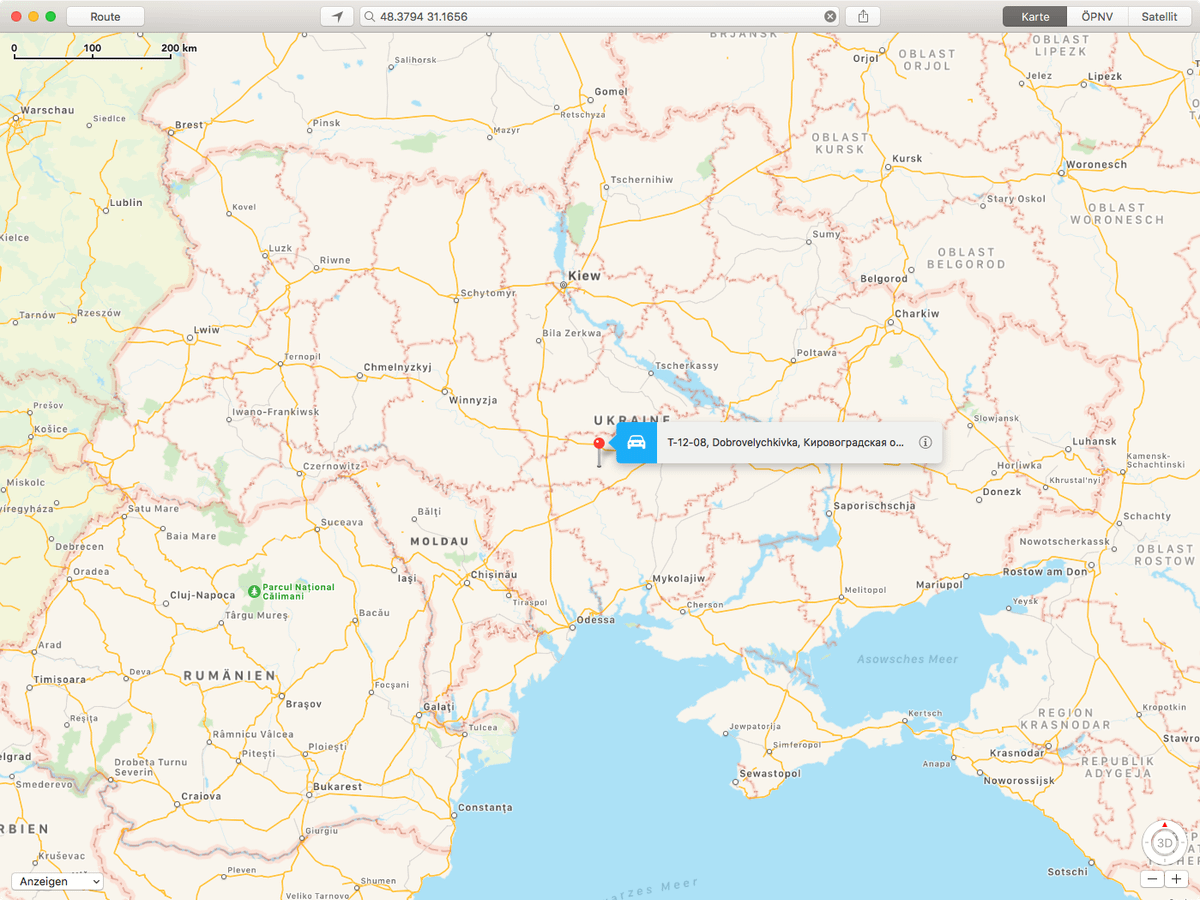Click the green fullscreen window button
This screenshot has width=1200, height=900.
pos(51,17)
